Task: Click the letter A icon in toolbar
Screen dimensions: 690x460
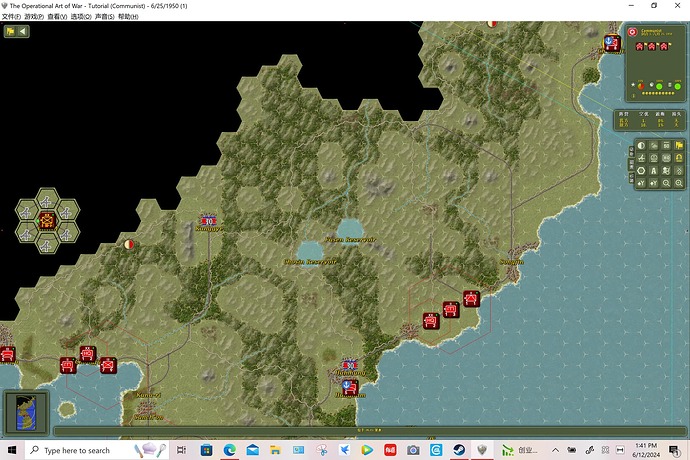Action: pyautogui.click(x=653, y=171)
